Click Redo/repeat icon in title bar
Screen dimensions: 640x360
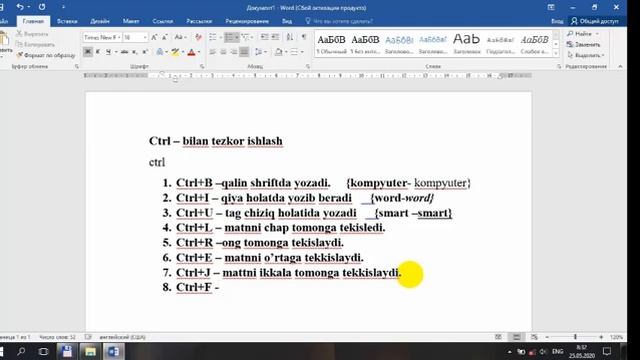click(x=42, y=7)
